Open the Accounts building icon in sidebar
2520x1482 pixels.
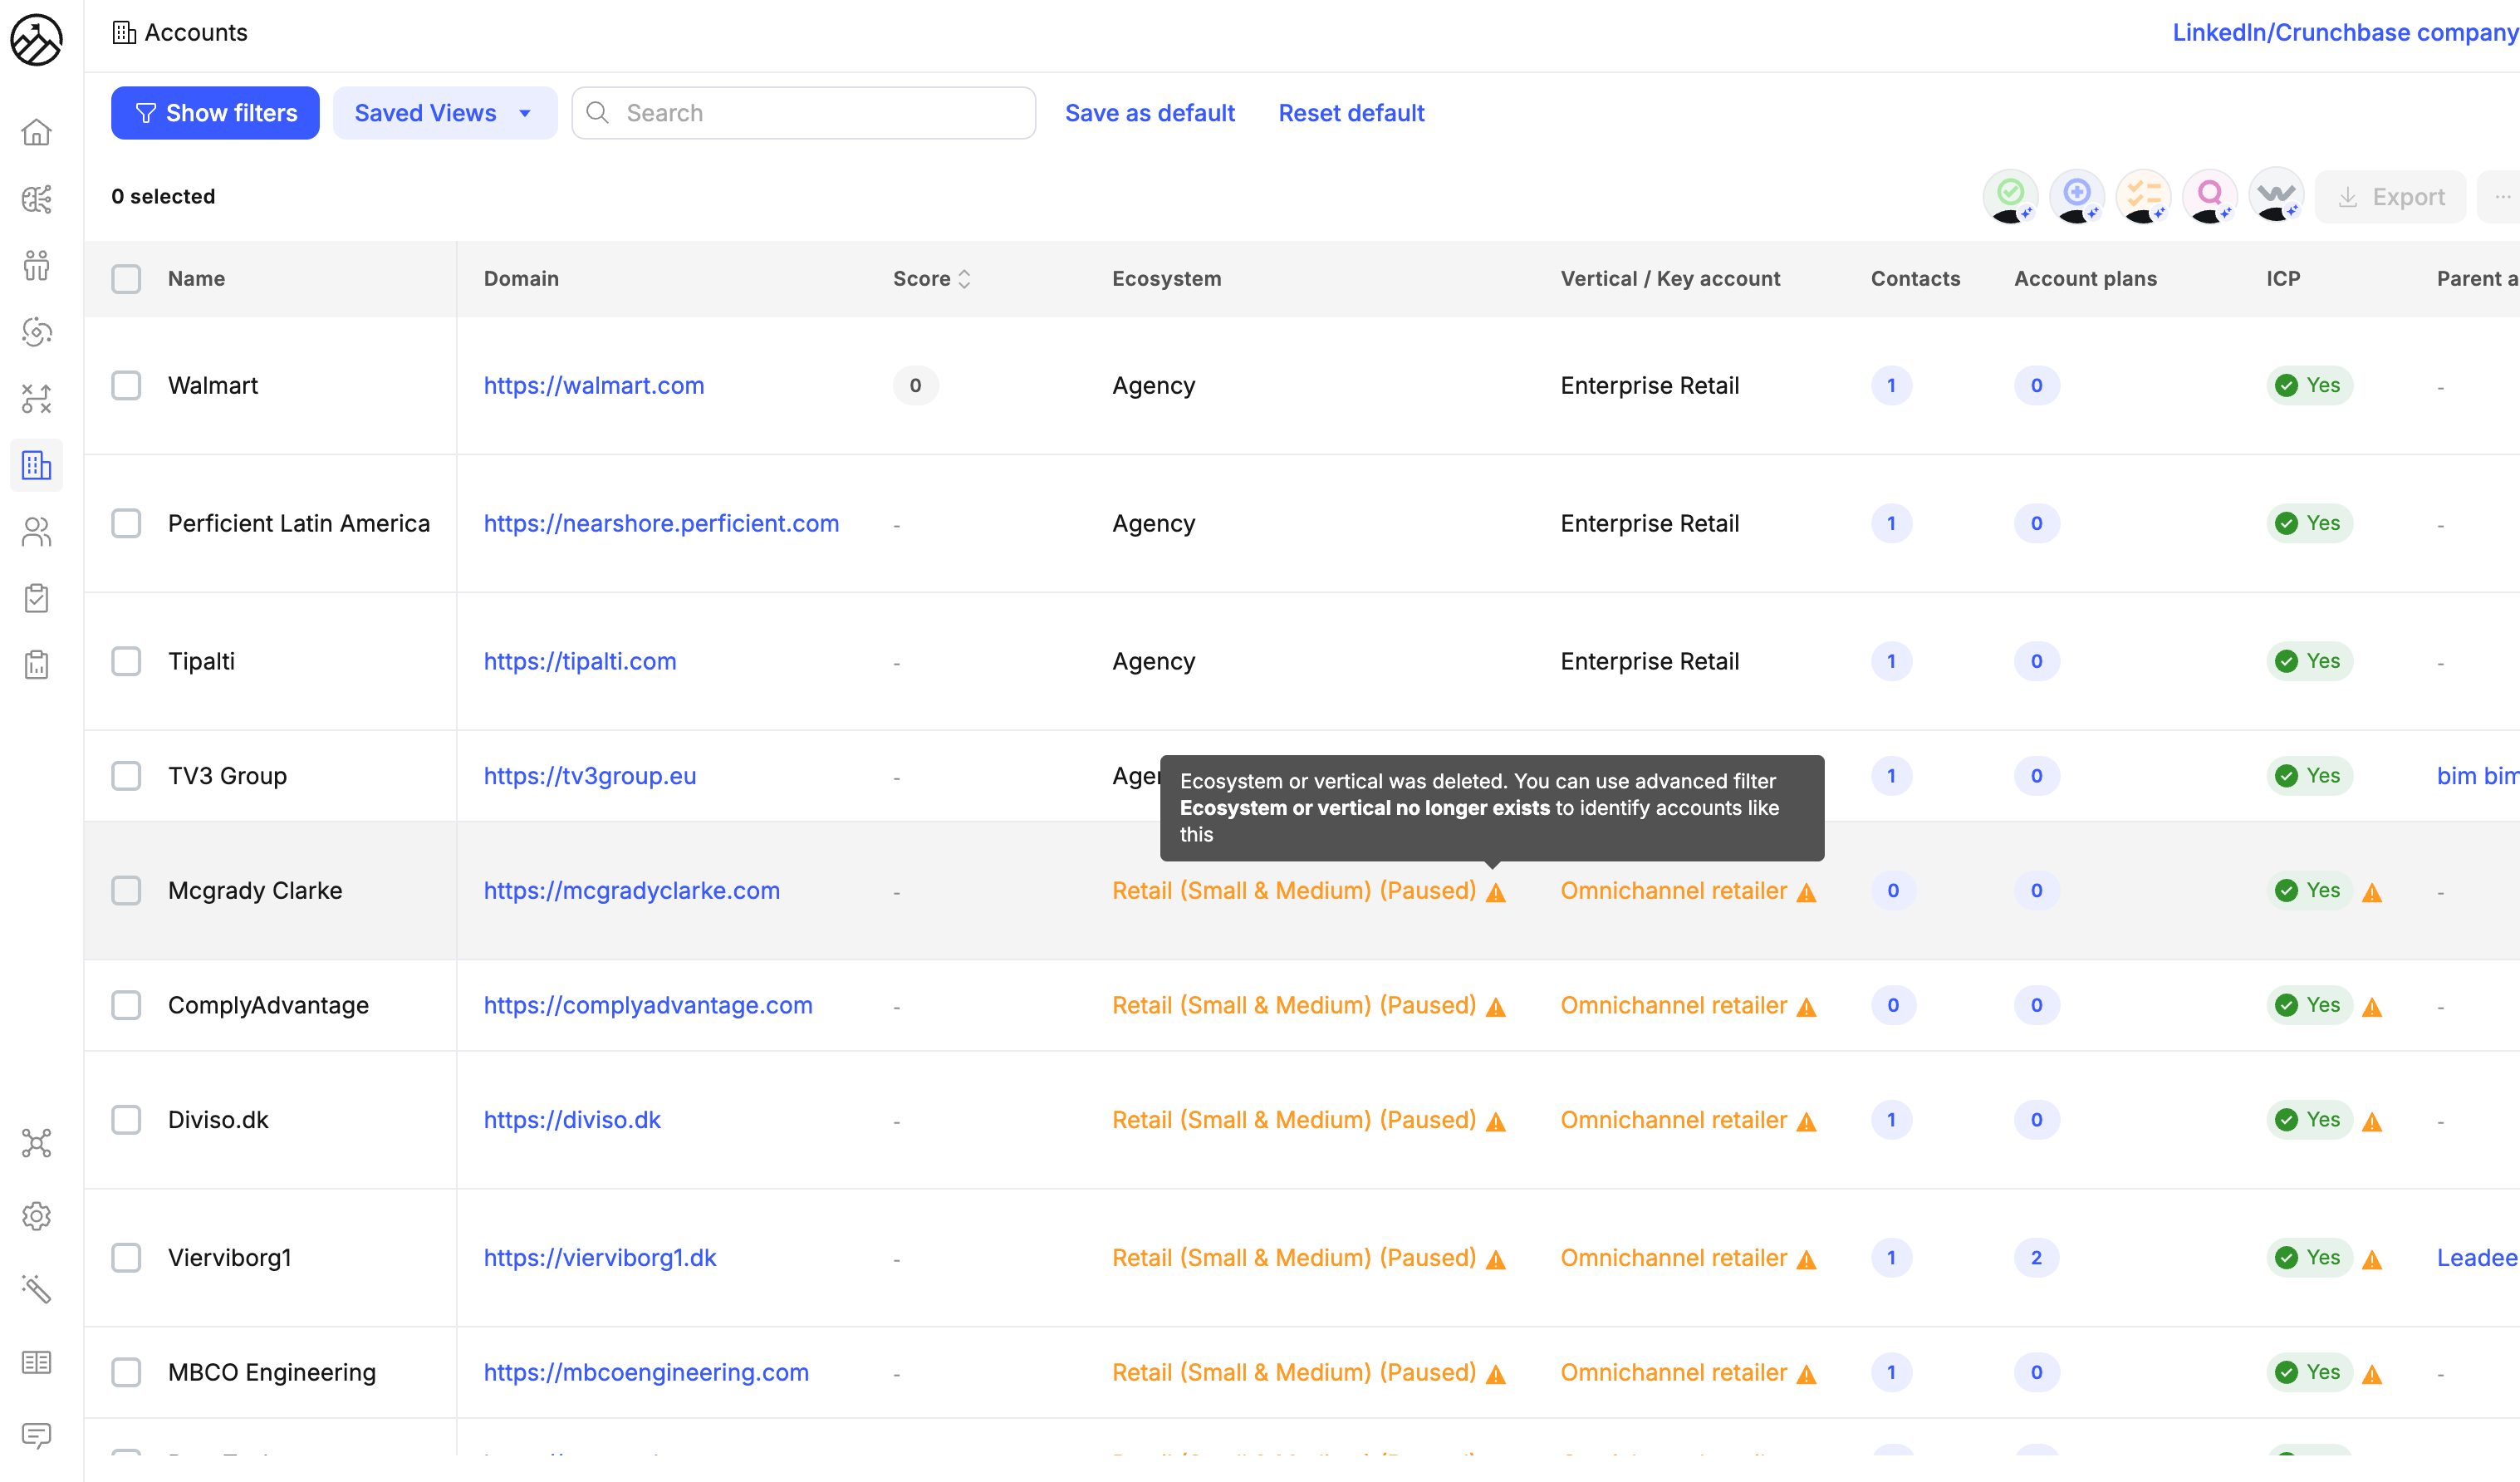pos(36,465)
